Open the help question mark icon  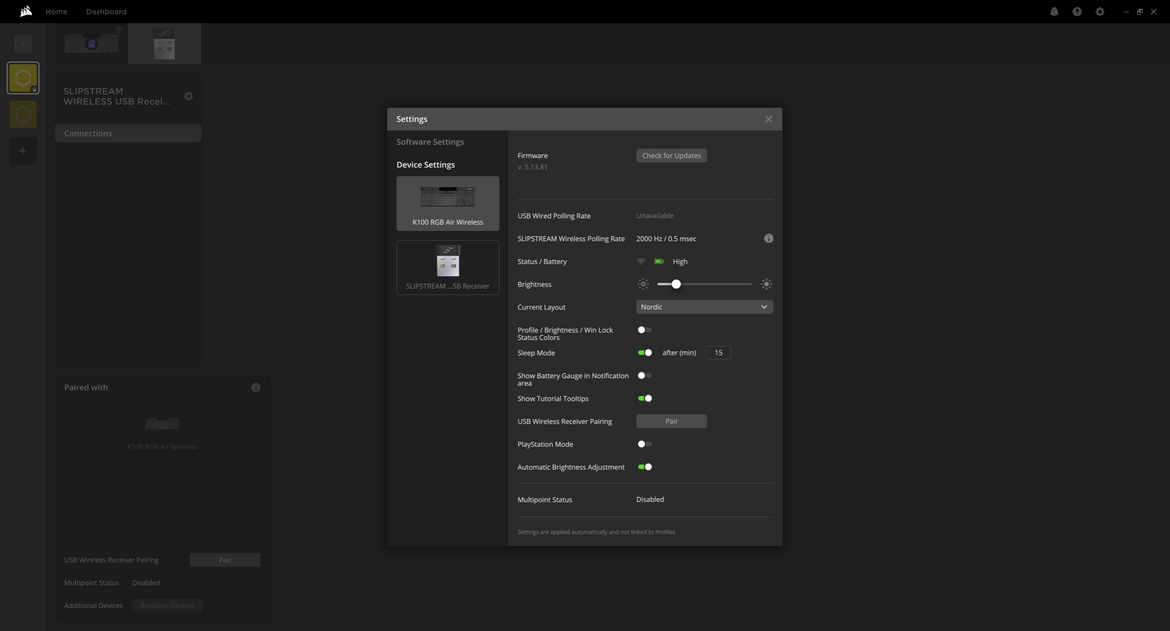(x=1077, y=12)
